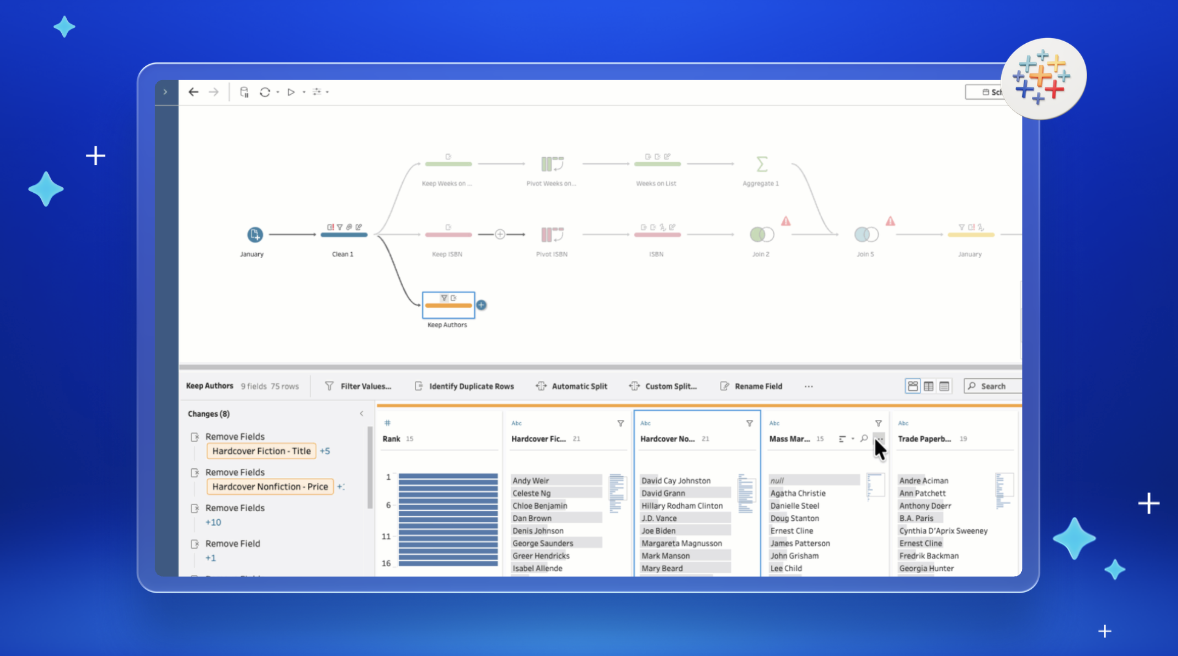This screenshot has height=656, width=1178.
Task: Switch to data grid view
Action: point(928,386)
